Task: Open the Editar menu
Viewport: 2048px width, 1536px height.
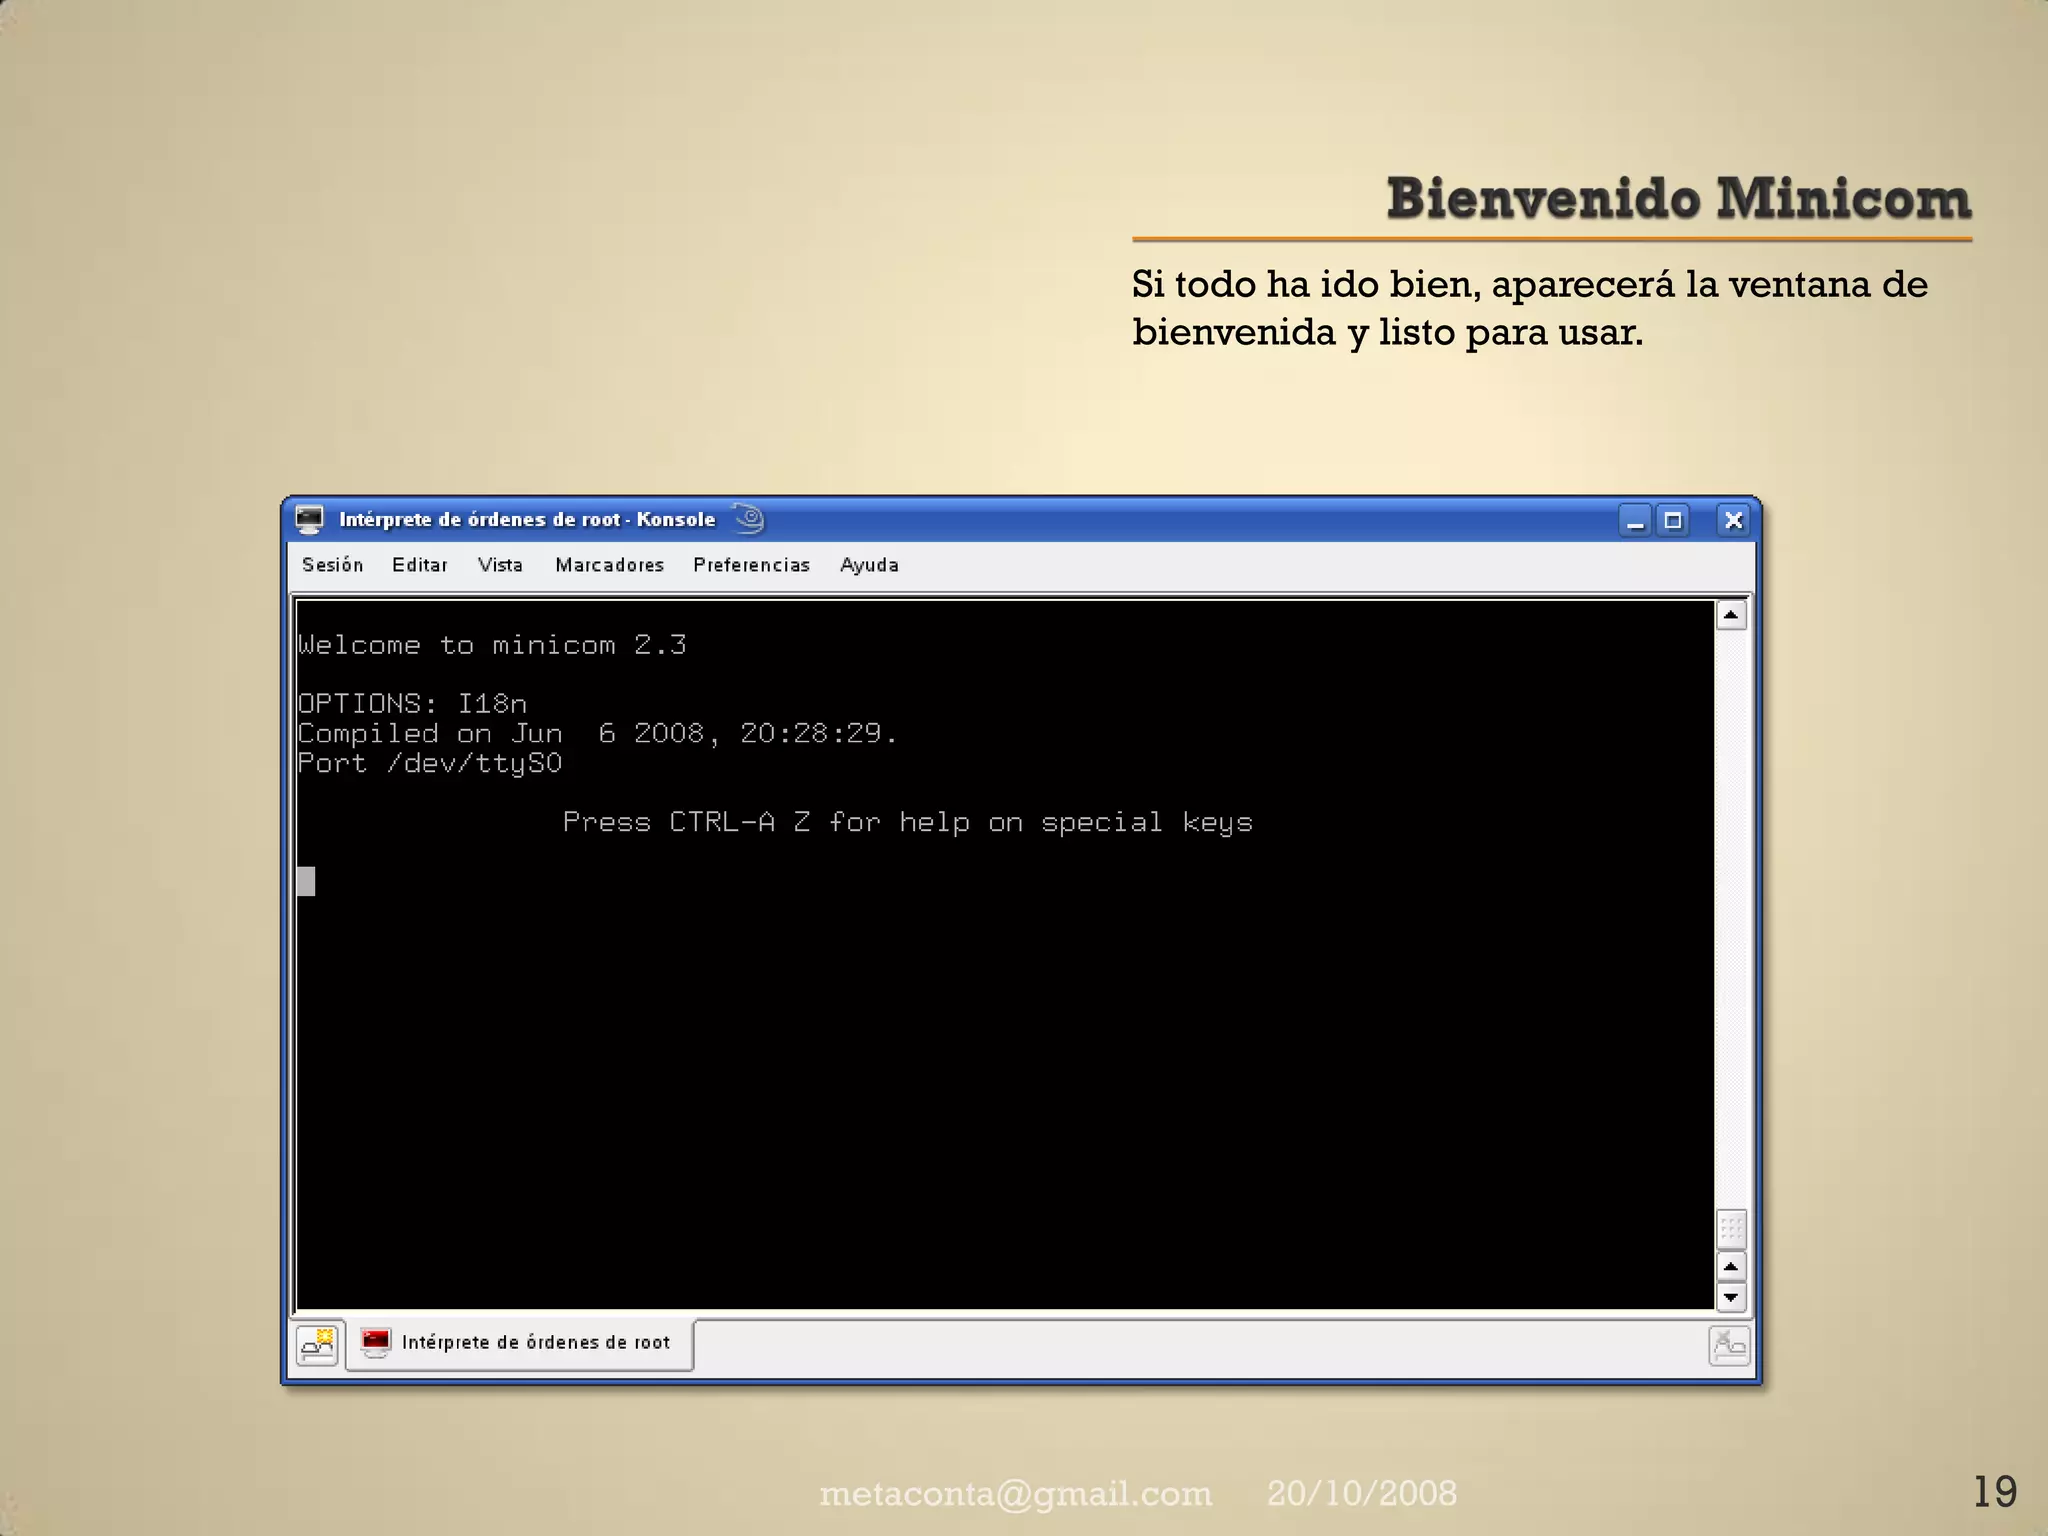Action: click(419, 565)
